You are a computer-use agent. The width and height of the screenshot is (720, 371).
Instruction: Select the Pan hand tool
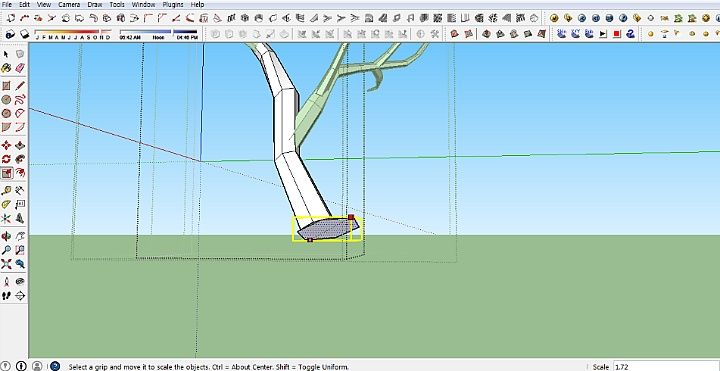coord(20,236)
